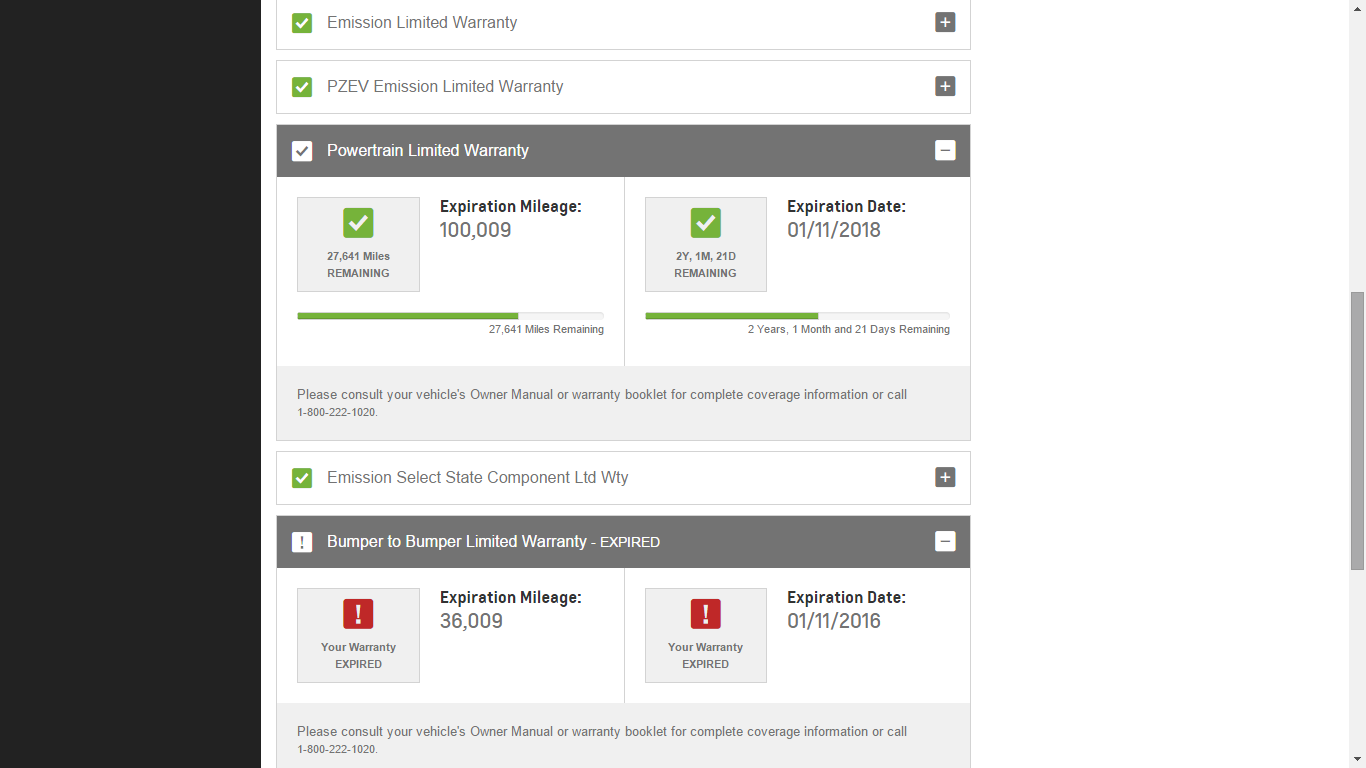Click white check icon beside Powertrain Limited Warranty
The height and width of the screenshot is (768, 1366).
(x=302, y=151)
